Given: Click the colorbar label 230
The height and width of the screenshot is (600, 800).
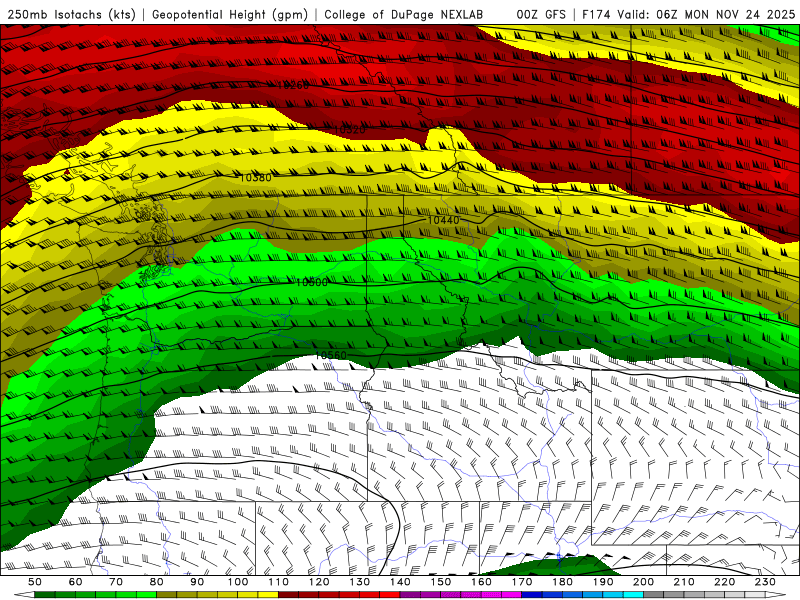Looking at the screenshot, I should (765, 582).
